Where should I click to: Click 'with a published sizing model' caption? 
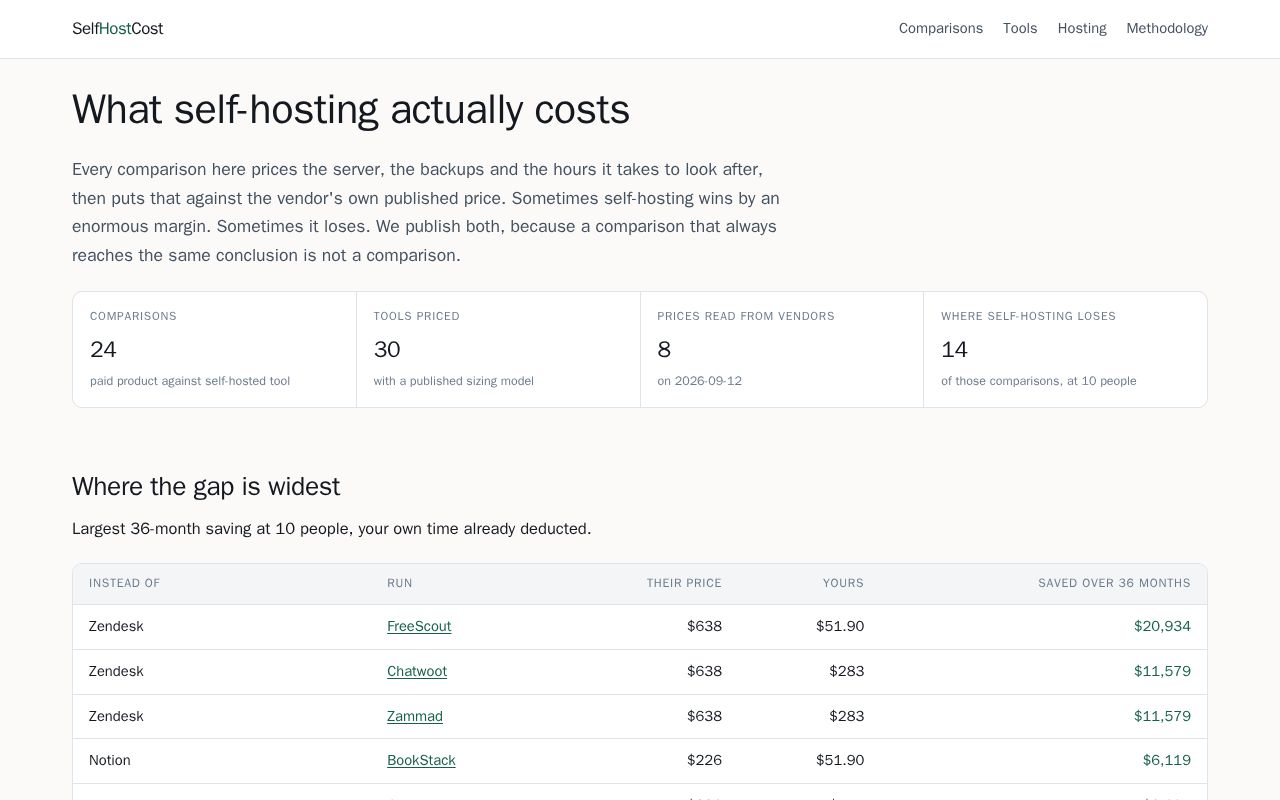point(454,381)
